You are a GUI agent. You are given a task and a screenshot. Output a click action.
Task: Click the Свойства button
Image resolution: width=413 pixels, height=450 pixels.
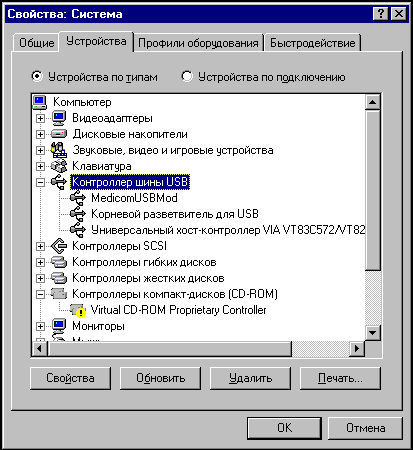pos(70,378)
